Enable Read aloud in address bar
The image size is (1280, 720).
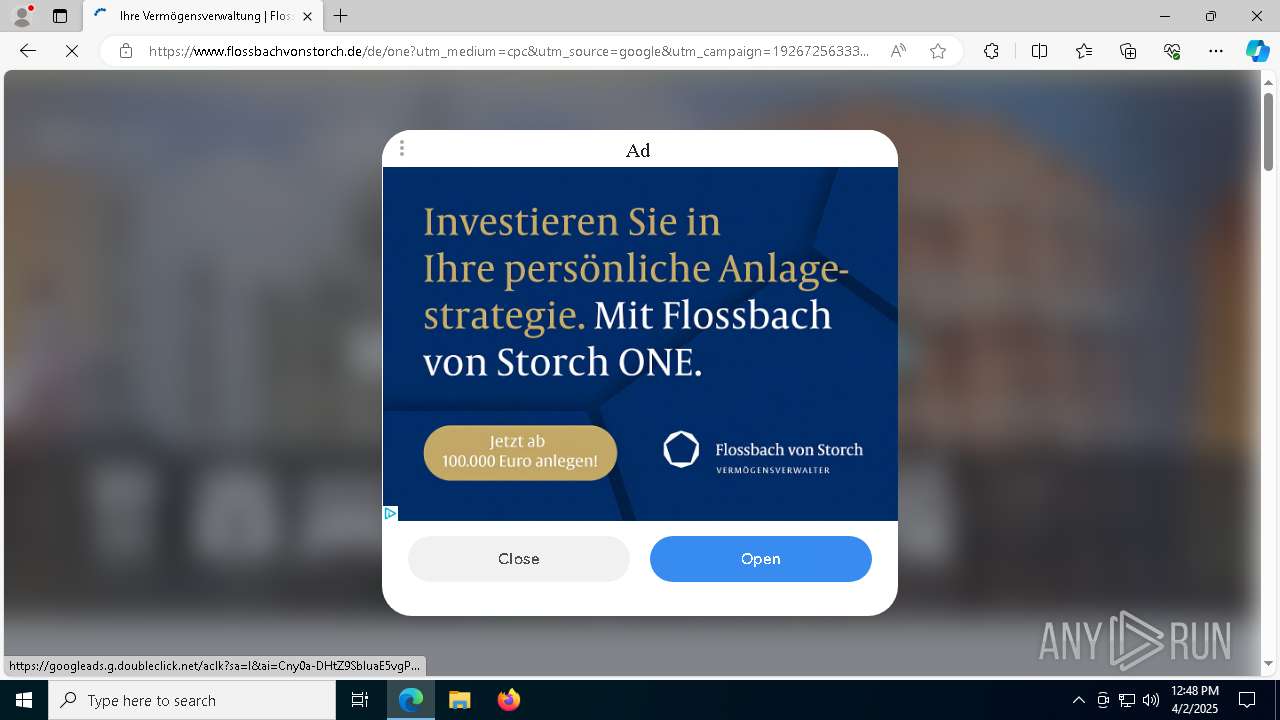tap(898, 51)
